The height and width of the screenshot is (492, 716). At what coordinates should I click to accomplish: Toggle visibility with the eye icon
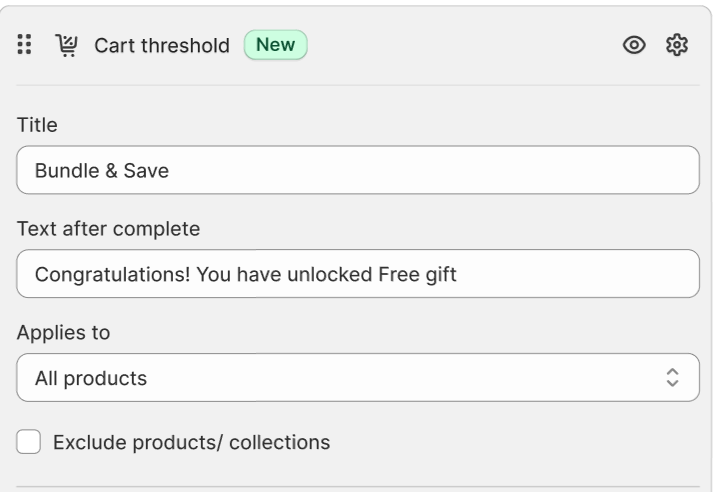(633, 45)
